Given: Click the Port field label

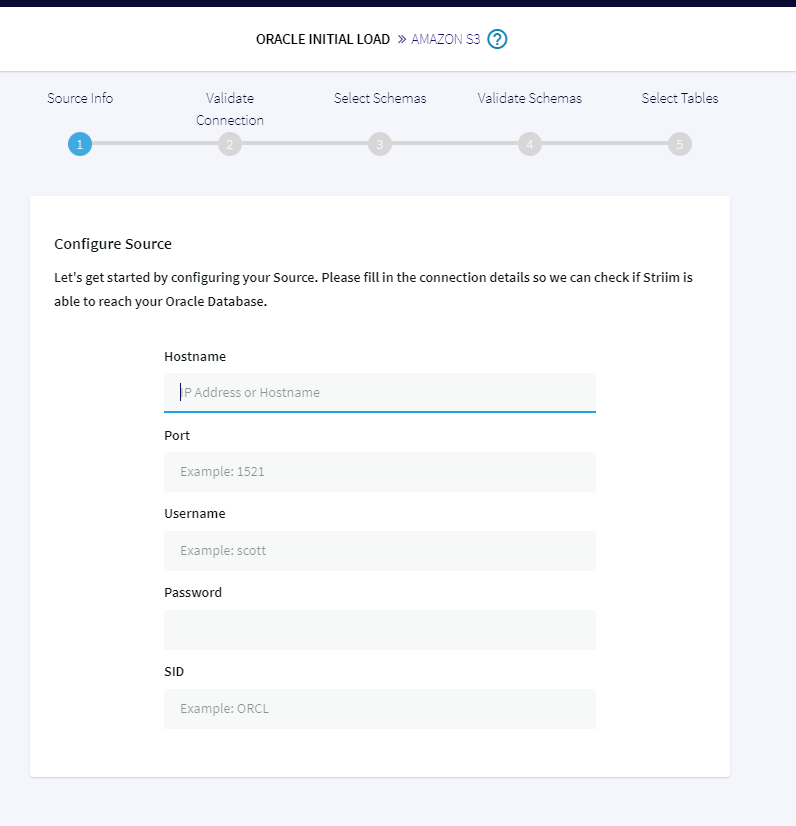Looking at the screenshot, I should (x=177, y=436).
